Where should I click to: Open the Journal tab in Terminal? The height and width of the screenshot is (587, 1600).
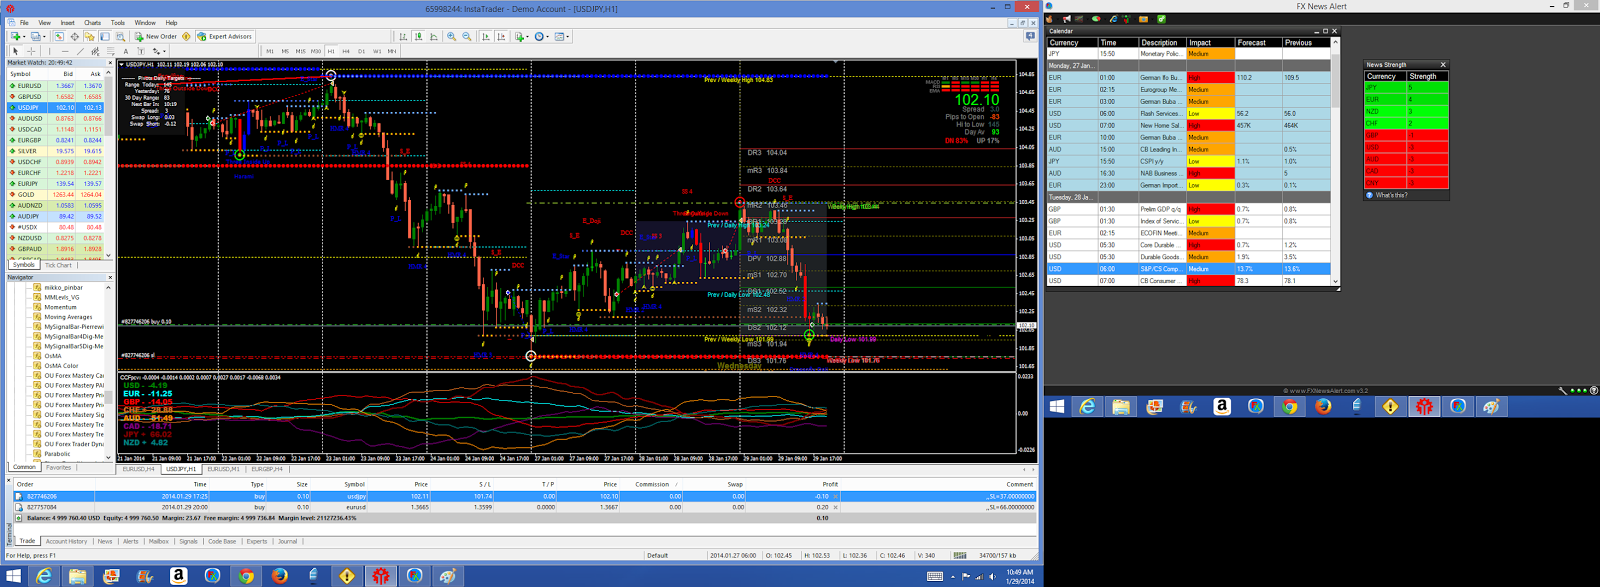tap(287, 541)
